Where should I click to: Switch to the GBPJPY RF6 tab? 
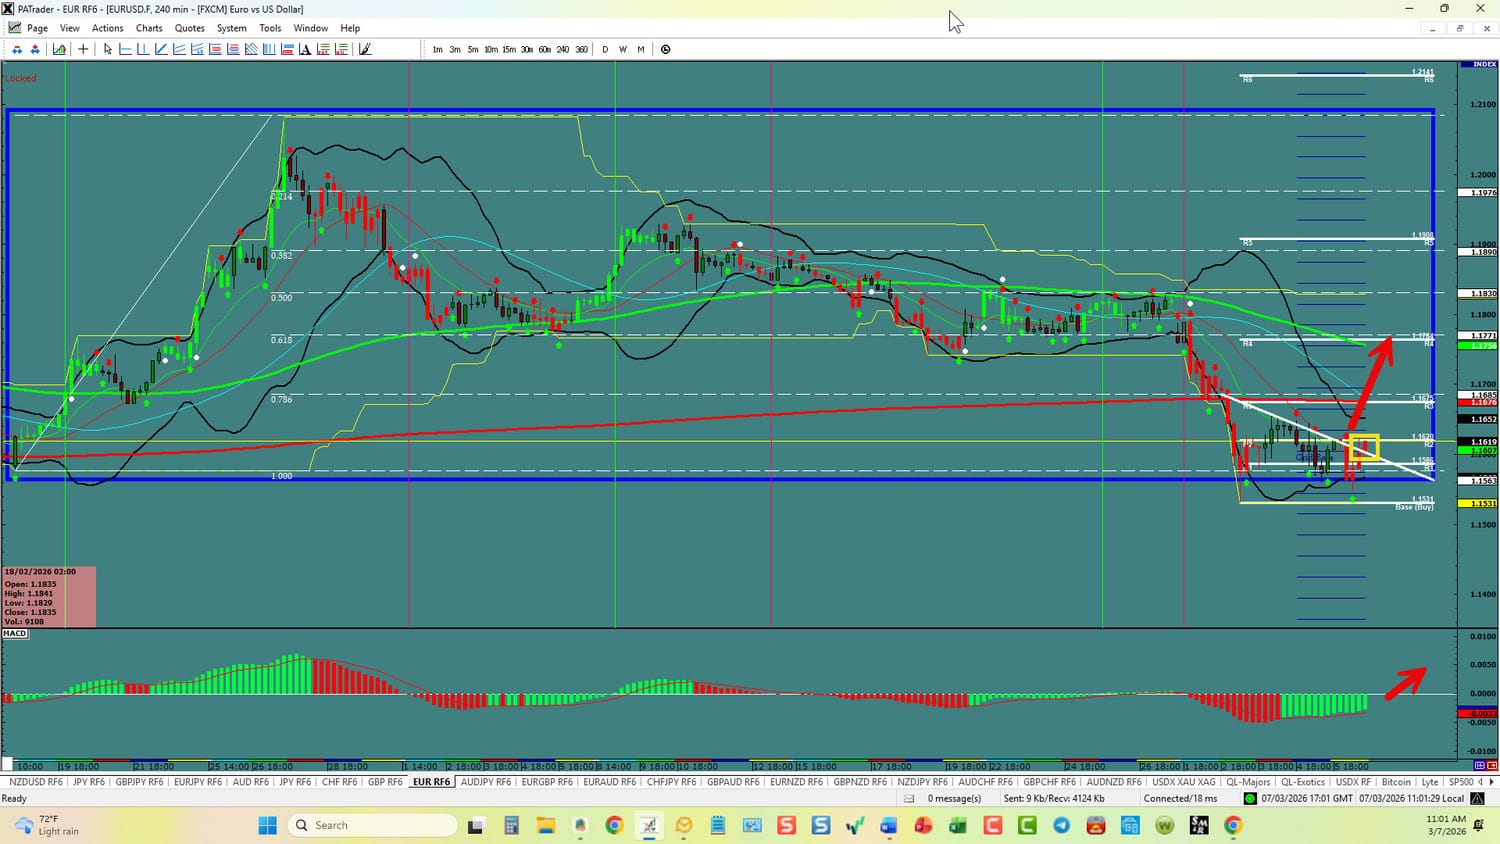(x=138, y=782)
